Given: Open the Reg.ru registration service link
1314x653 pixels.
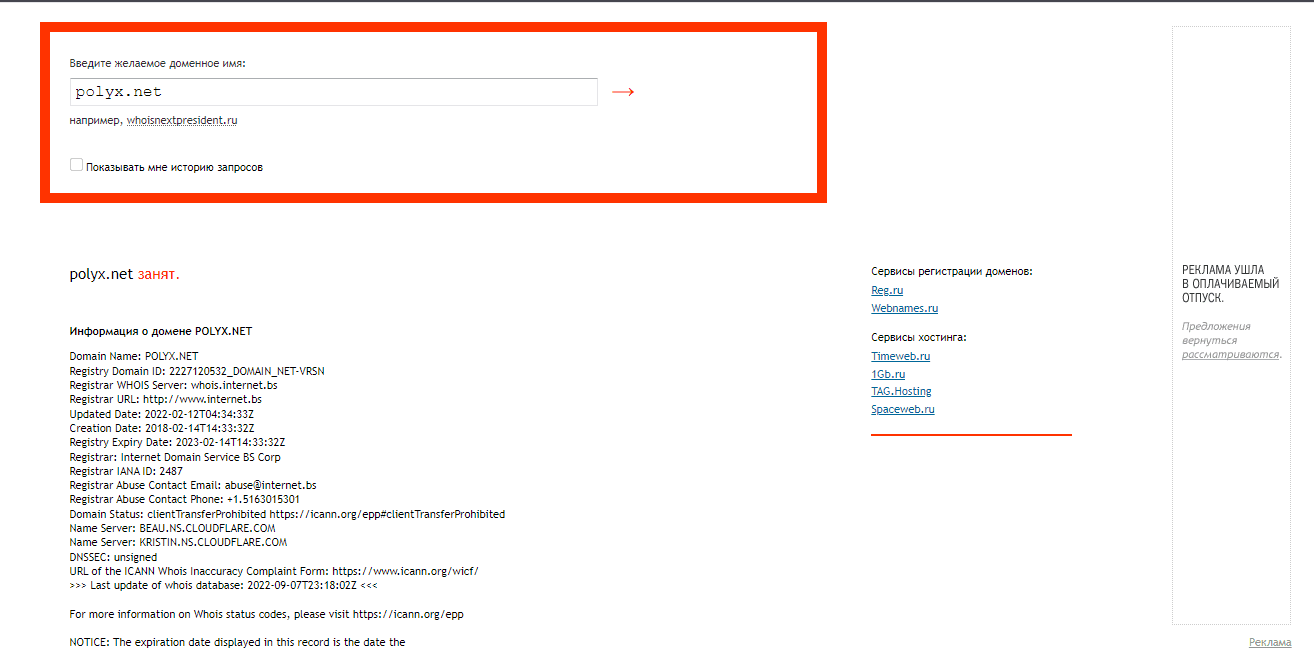Looking at the screenshot, I should 887,290.
